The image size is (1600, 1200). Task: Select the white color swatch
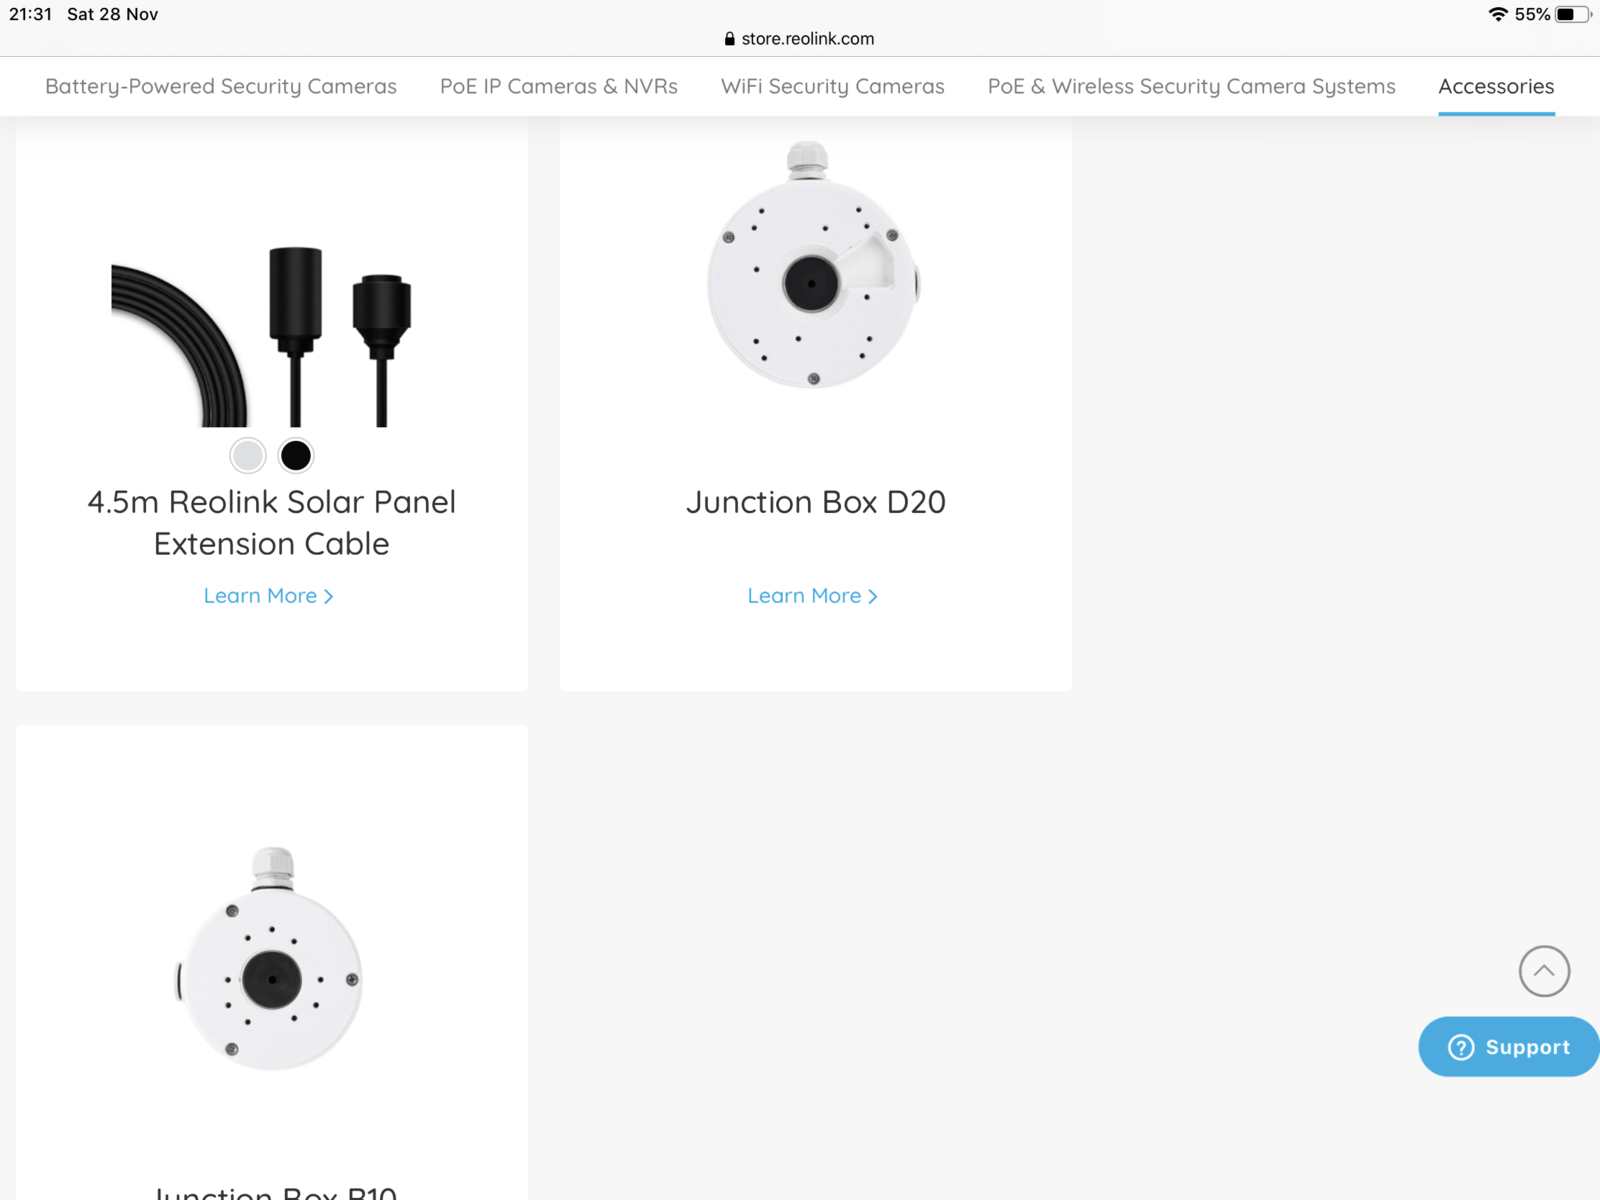coord(248,456)
